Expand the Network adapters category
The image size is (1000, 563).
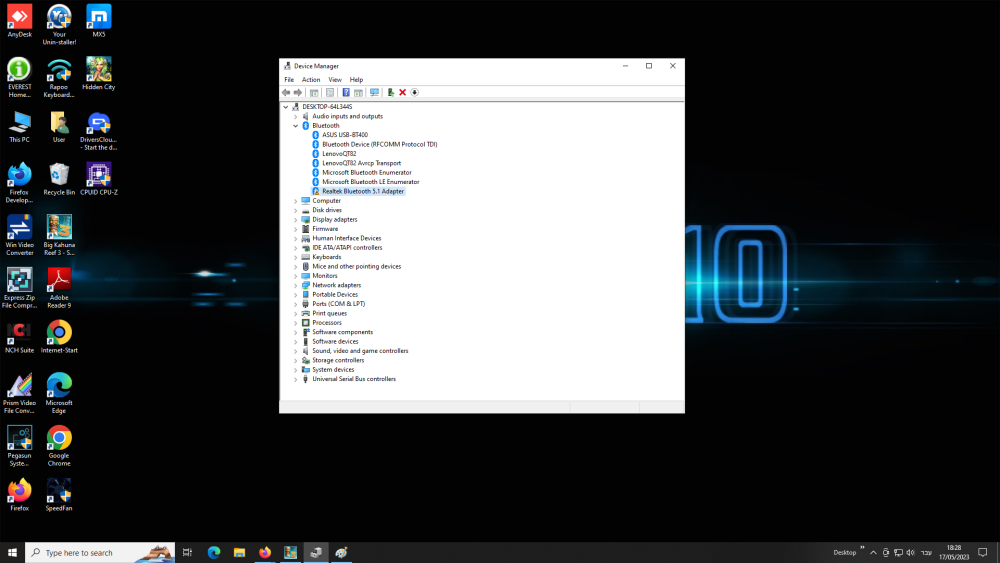click(295, 285)
